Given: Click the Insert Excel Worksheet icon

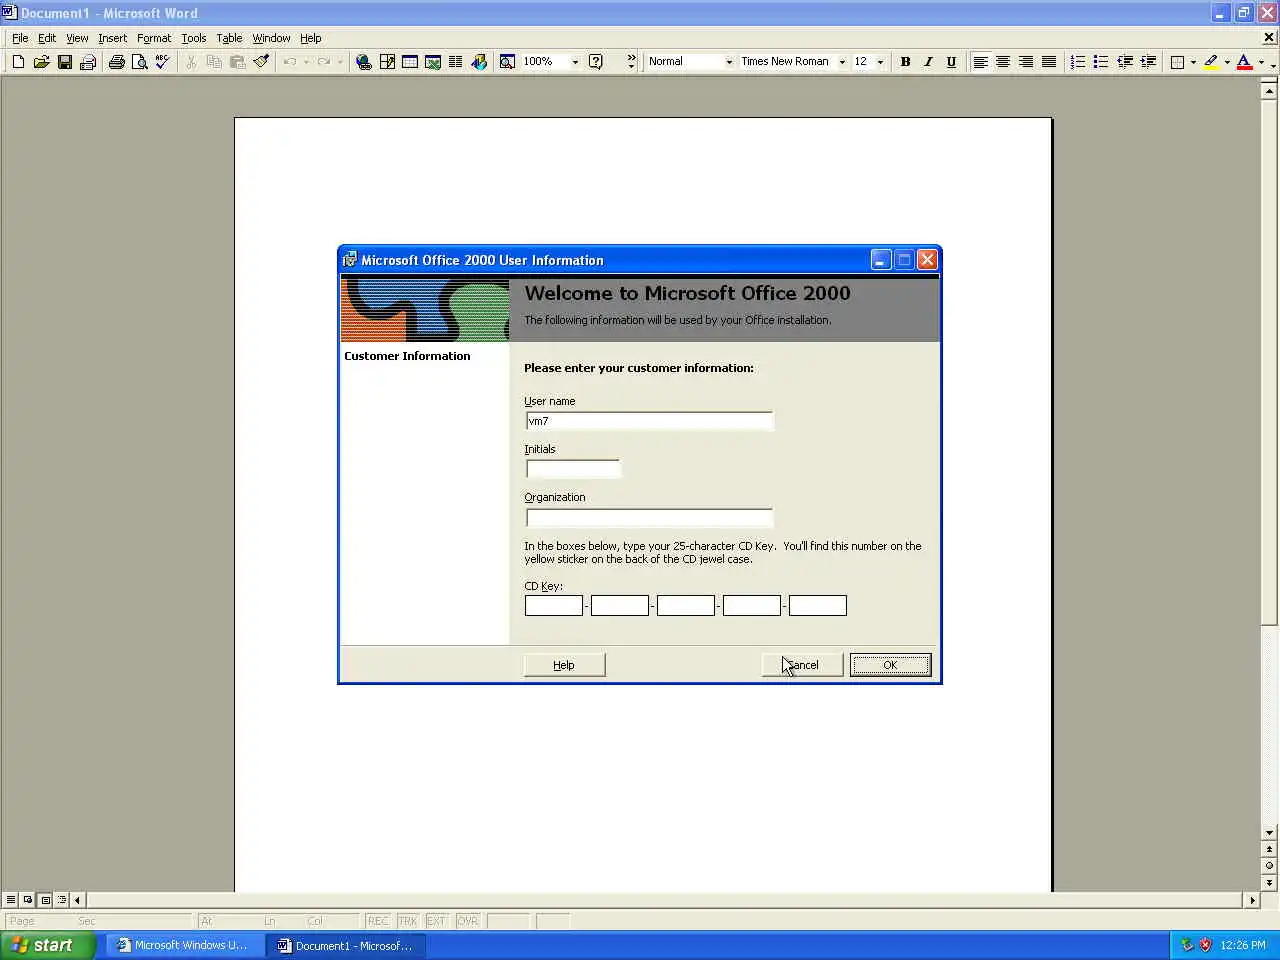Looking at the screenshot, I should pos(433,62).
